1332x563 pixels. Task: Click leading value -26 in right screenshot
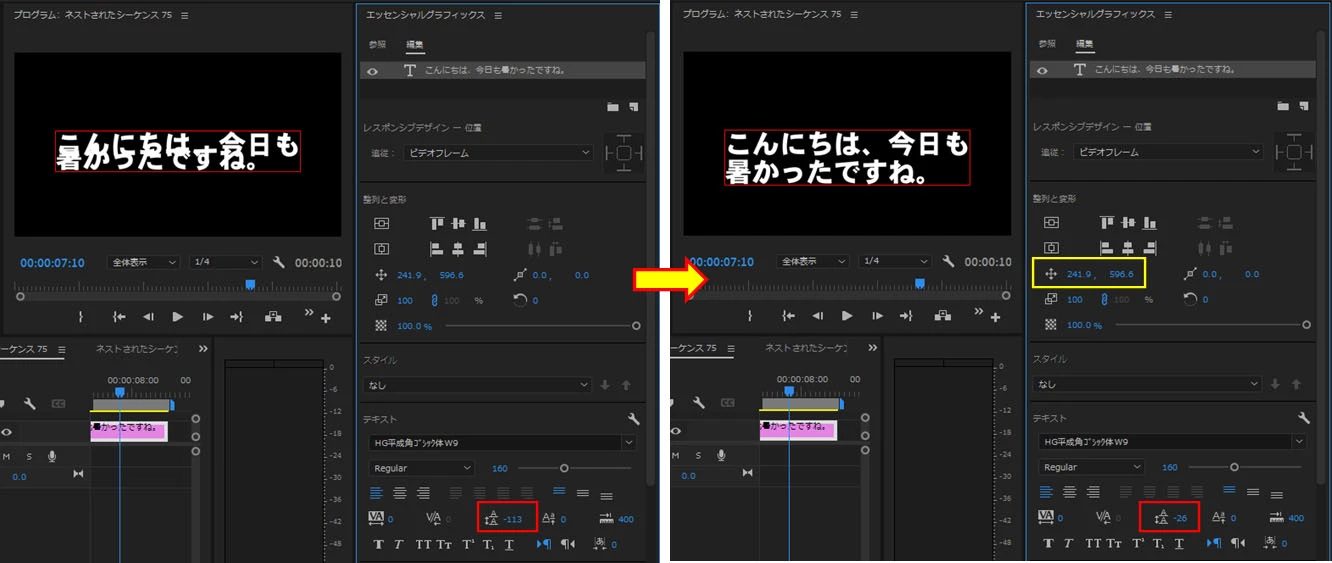pyautogui.click(x=1182, y=518)
